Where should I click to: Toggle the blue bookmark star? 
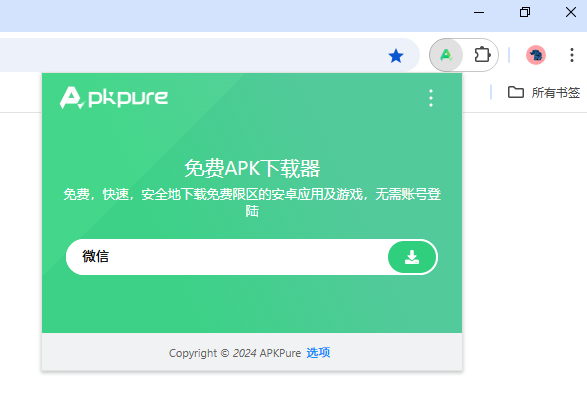396,56
